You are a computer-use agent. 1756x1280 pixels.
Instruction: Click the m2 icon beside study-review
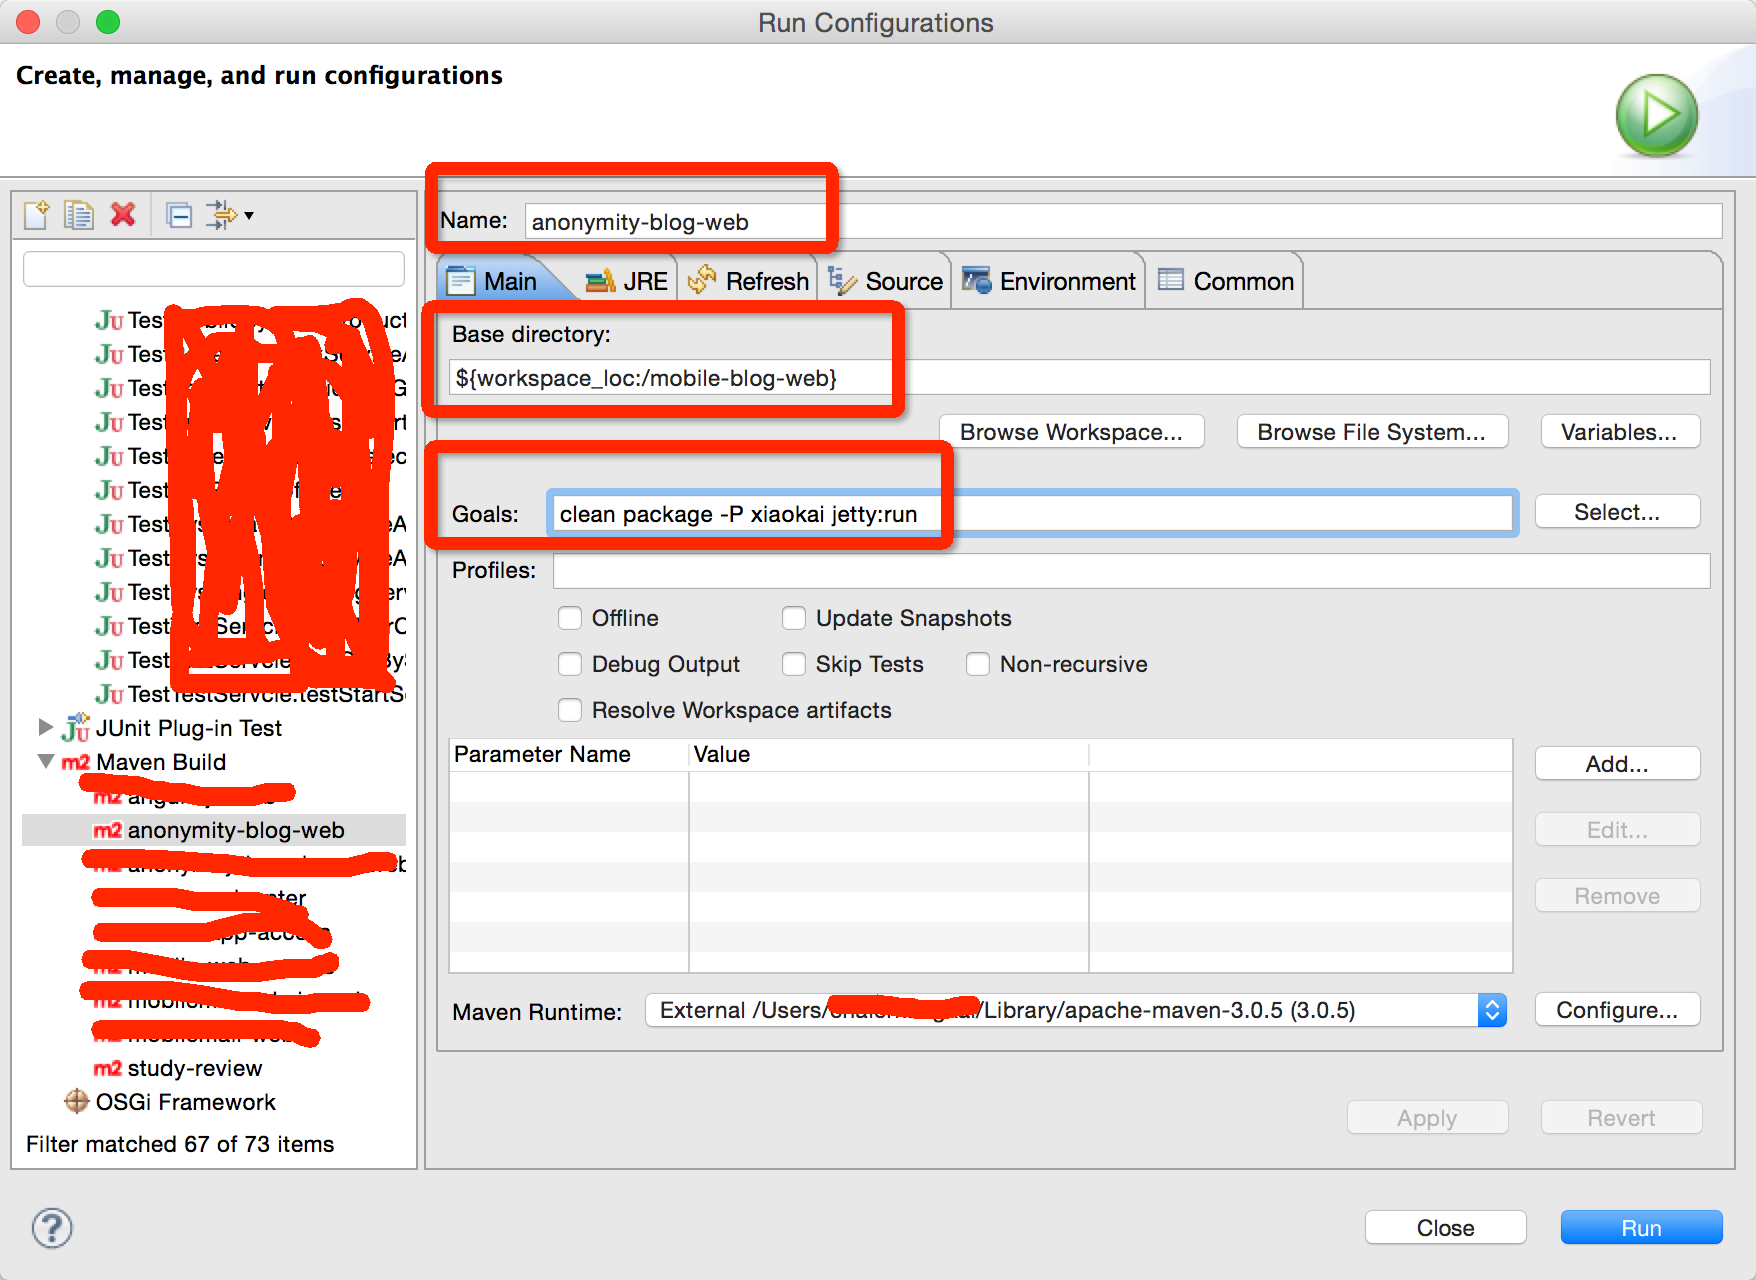point(107,1068)
